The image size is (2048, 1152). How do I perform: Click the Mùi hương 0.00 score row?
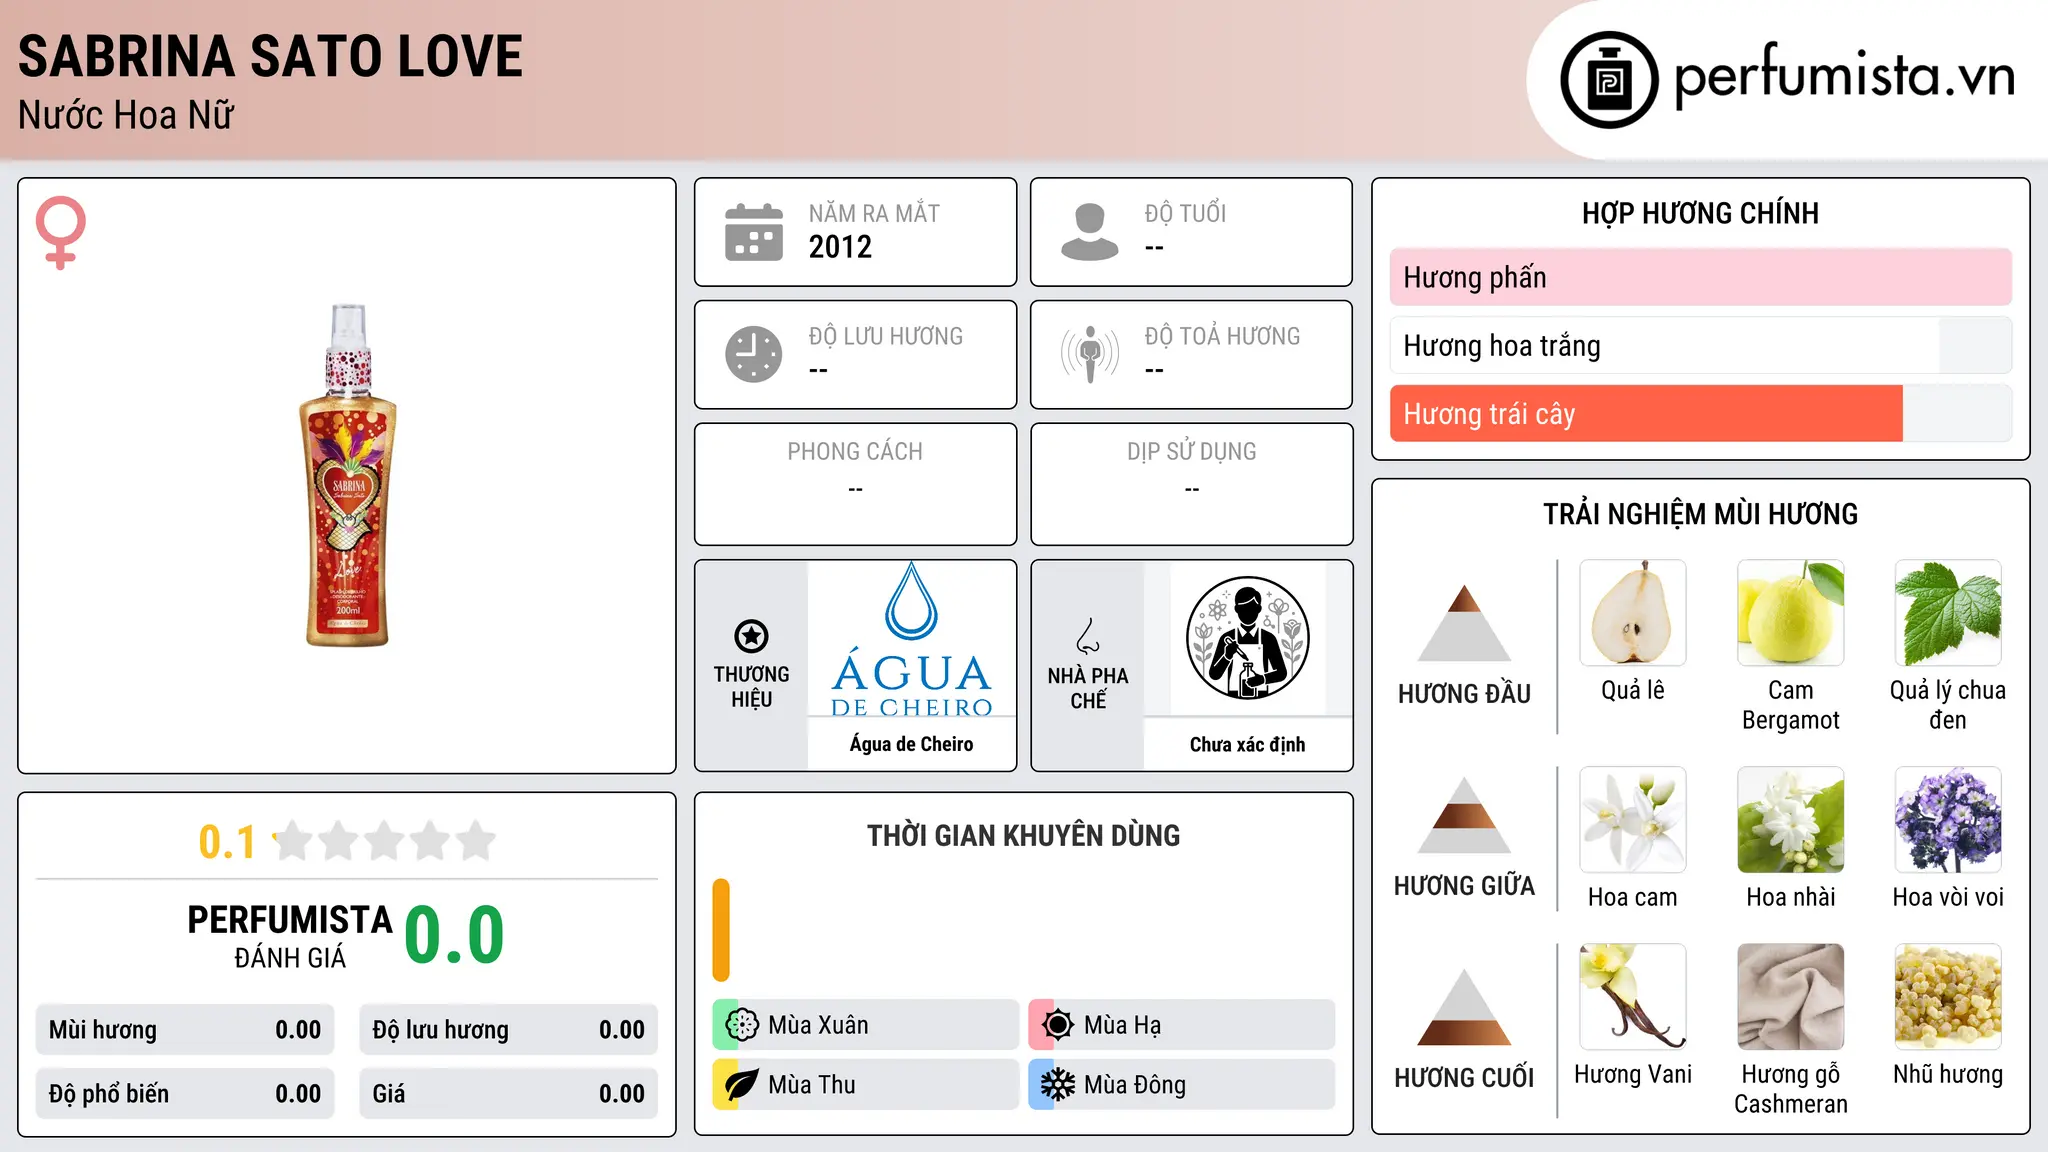[185, 1030]
